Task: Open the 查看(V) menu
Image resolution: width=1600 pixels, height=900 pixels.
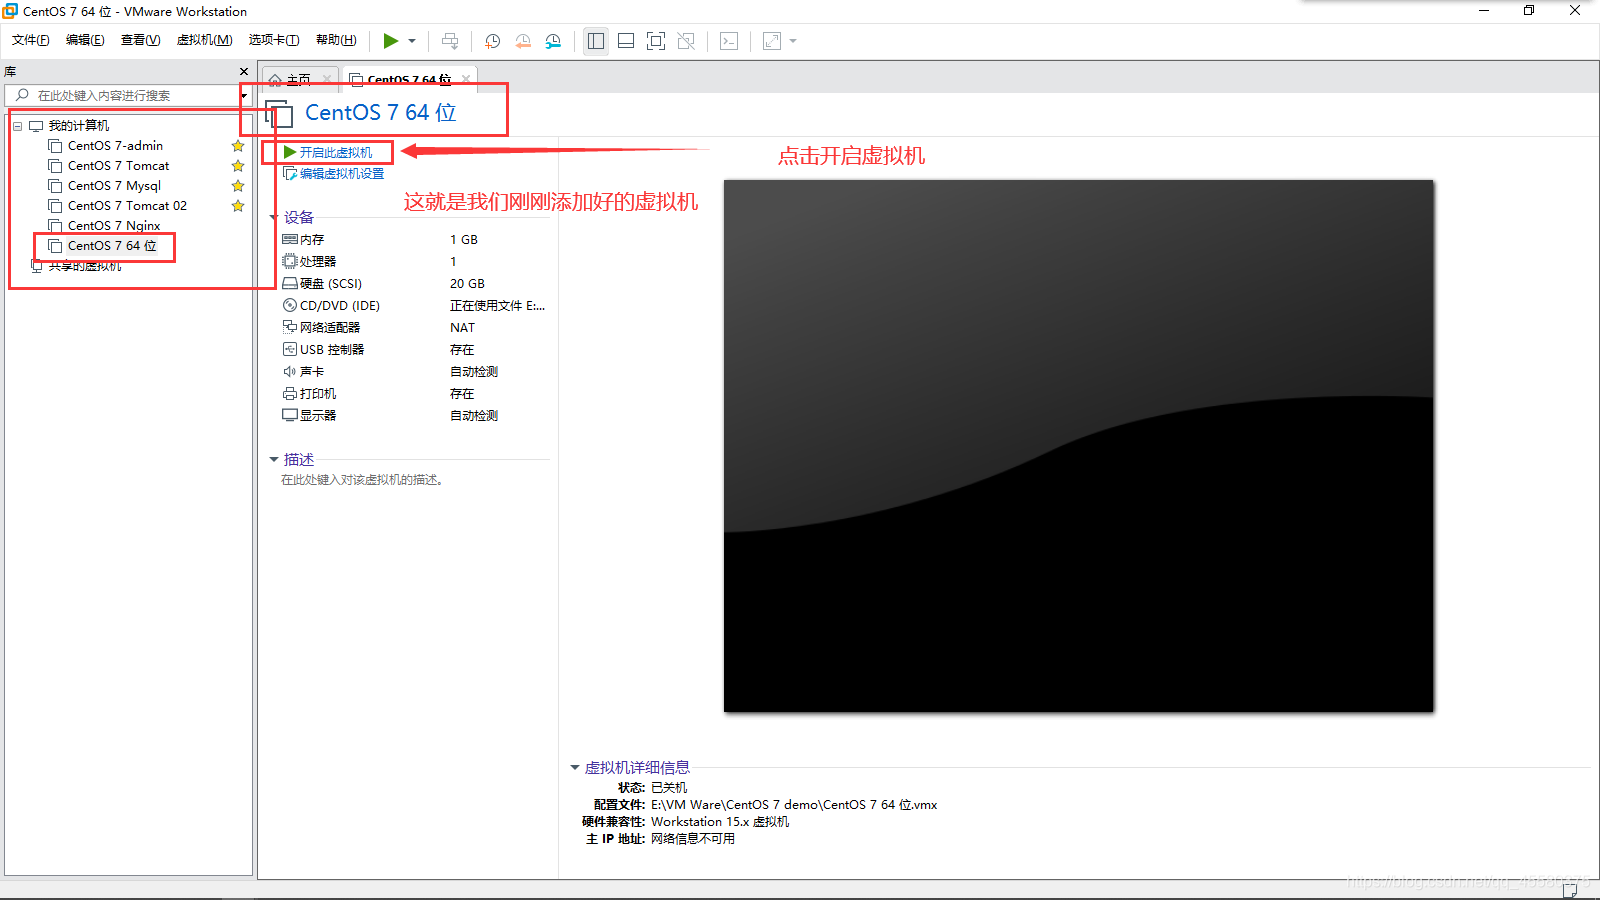Action: (140, 40)
